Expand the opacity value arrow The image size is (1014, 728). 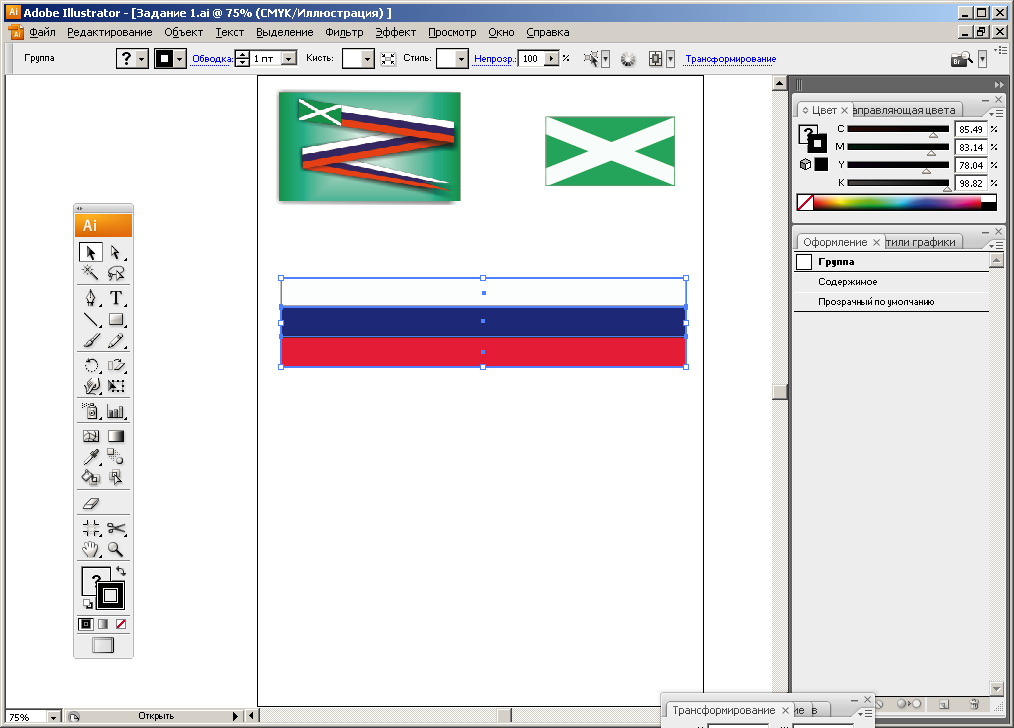coord(552,59)
